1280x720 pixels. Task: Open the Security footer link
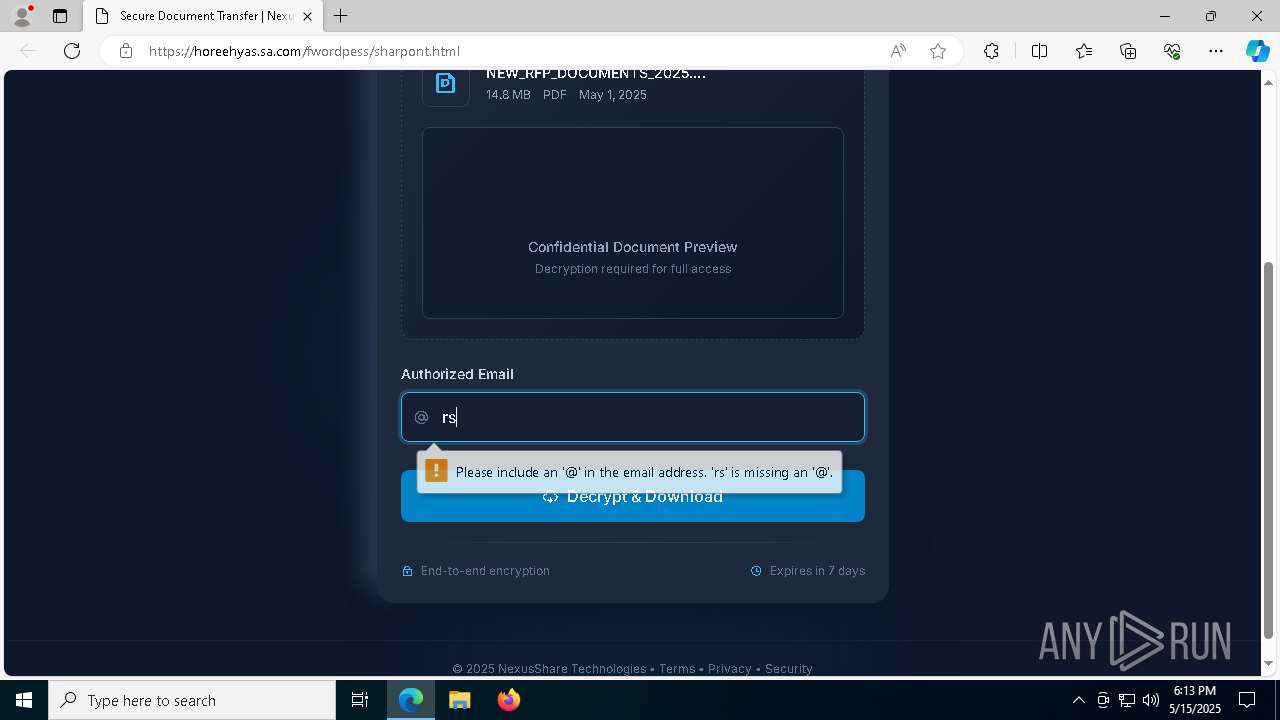tap(788, 668)
